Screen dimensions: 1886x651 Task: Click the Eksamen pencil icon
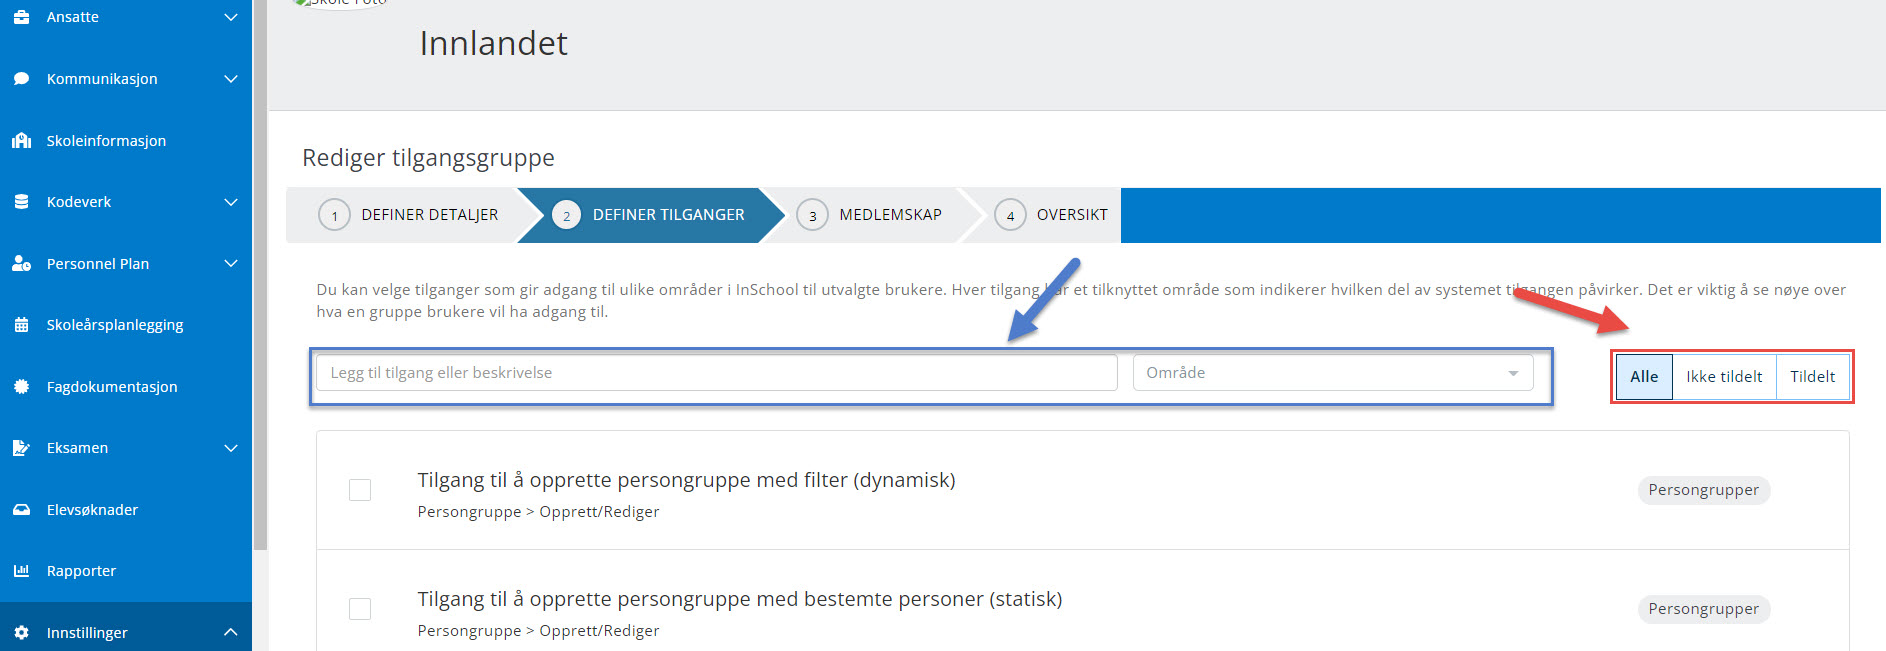[21, 448]
